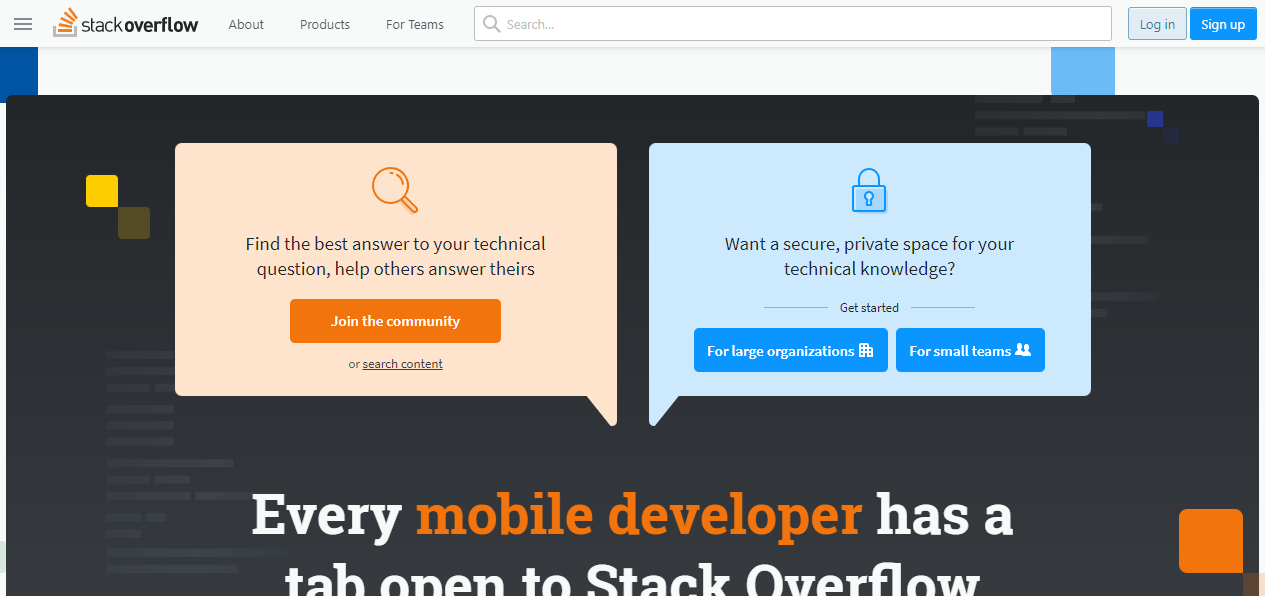Select For large organizations button
The width and height of the screenshot is (1265, 596).
[791, 350]
